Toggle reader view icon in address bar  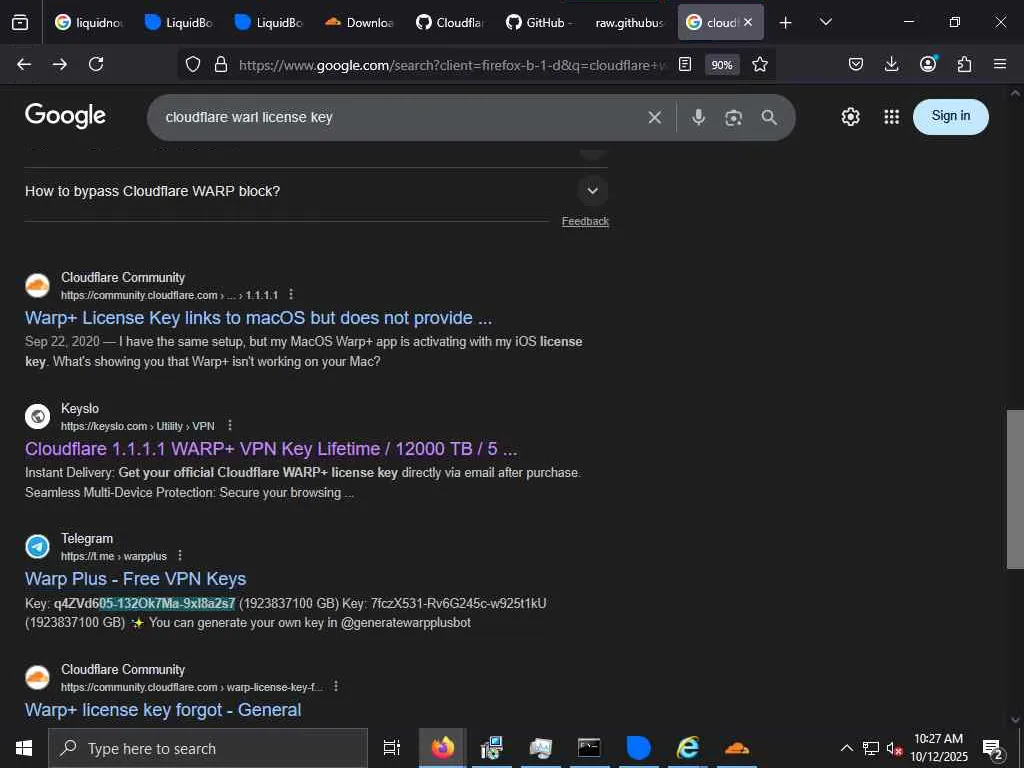684,64
